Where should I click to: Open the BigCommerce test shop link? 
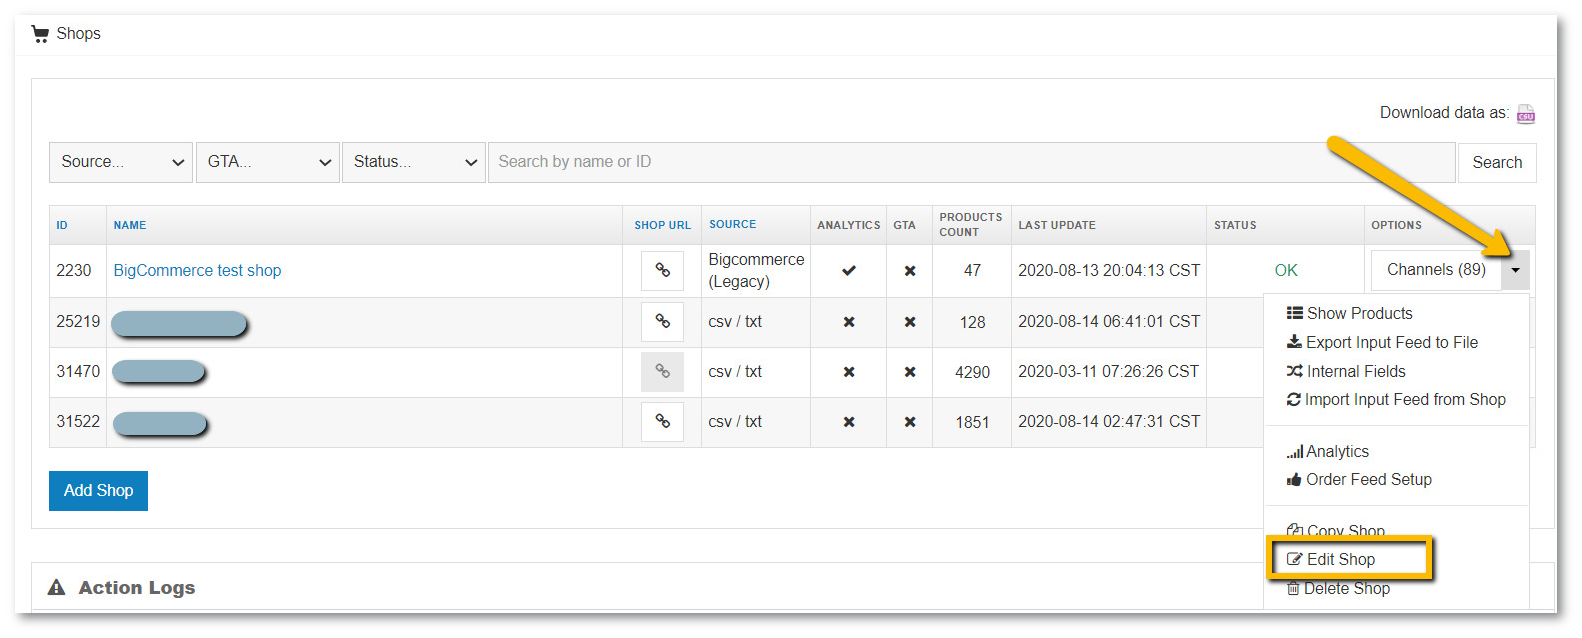pyautogui.click(x=197, y=270)
